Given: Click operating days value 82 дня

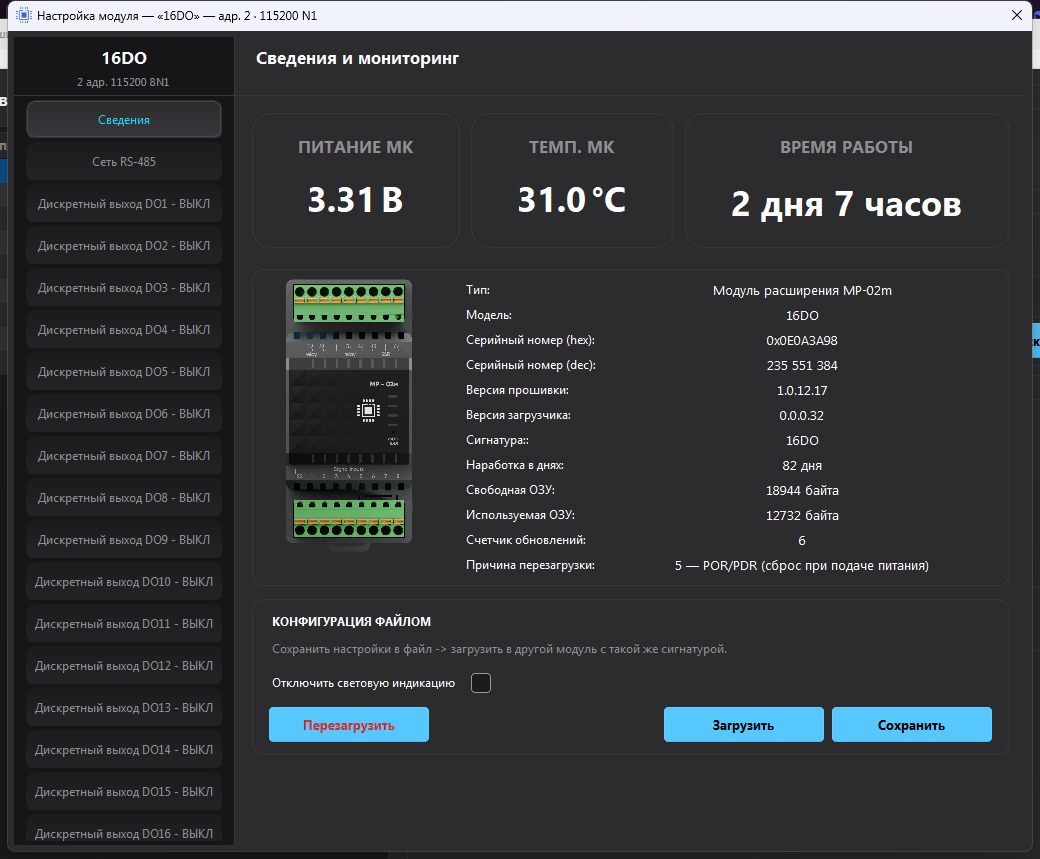Looking at the screenshot, I should (802, 466).
